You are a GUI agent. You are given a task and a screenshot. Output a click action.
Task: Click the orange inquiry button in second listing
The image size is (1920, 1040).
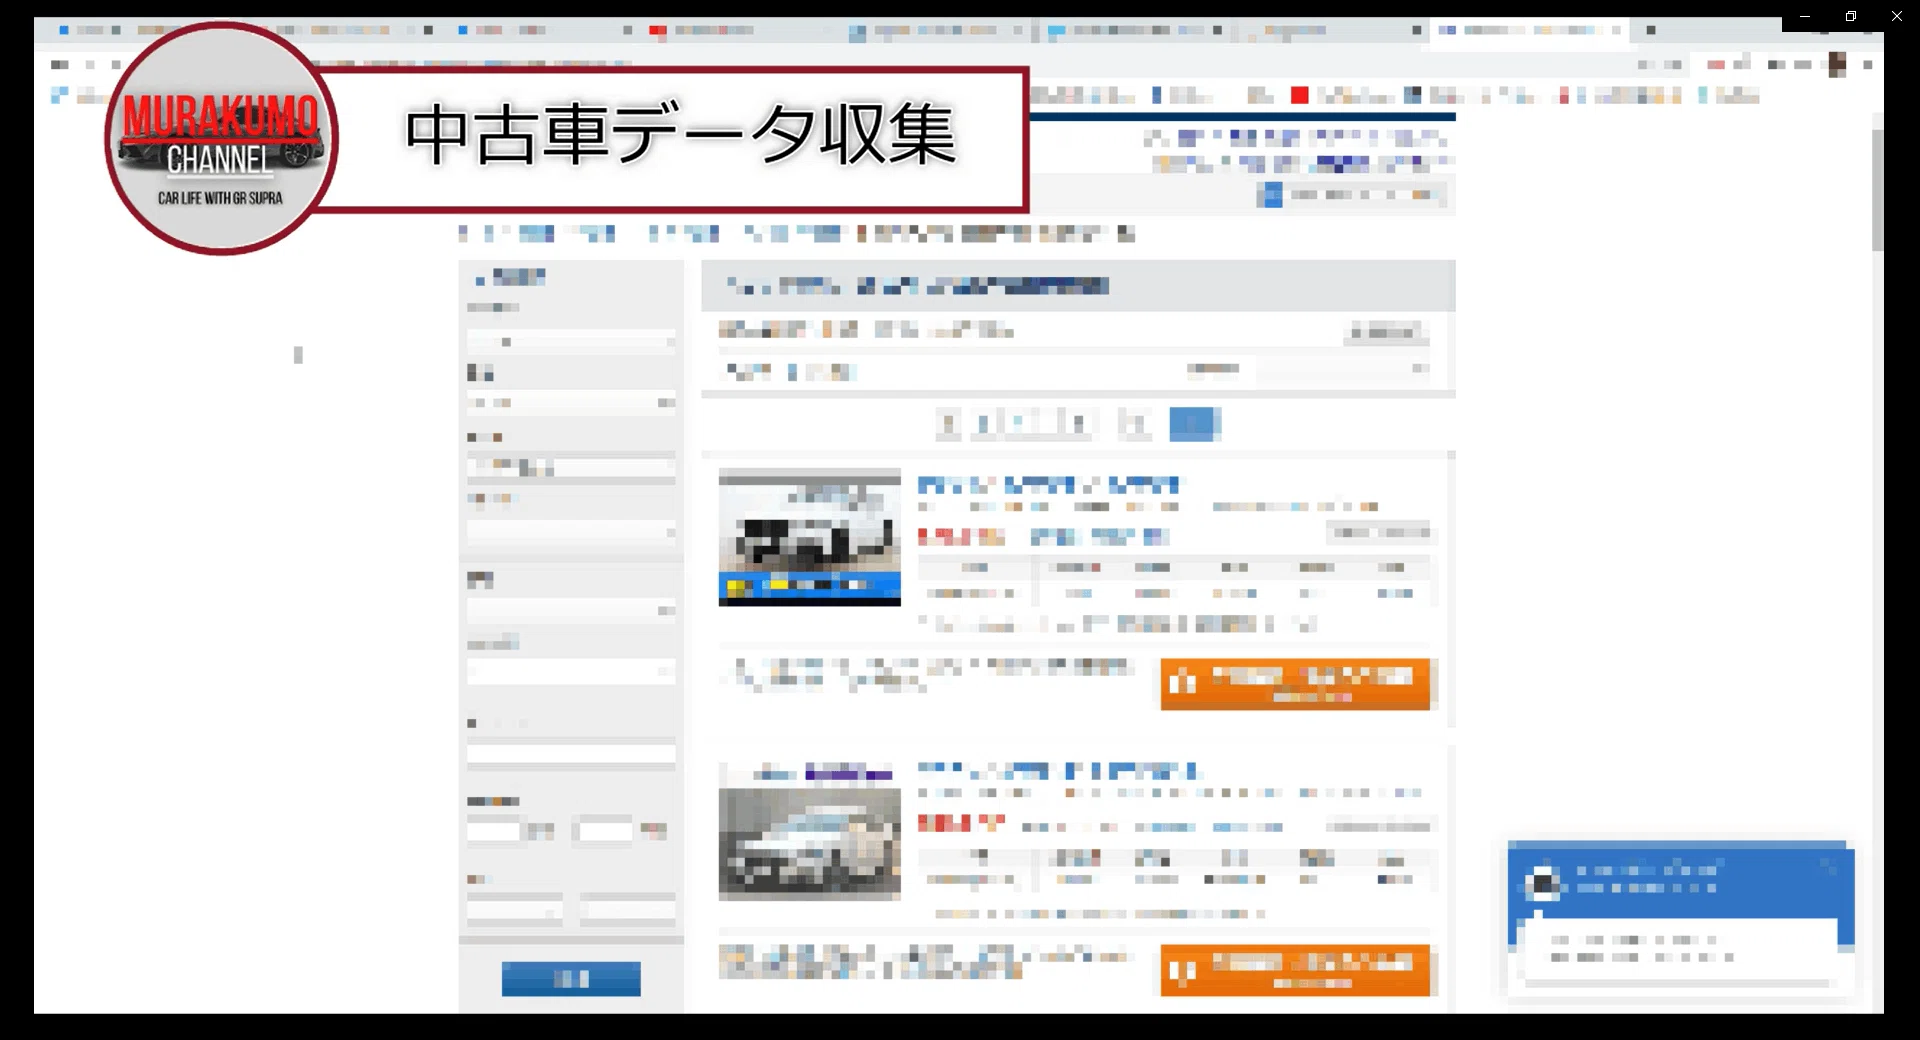click(x=1295, y=970)
